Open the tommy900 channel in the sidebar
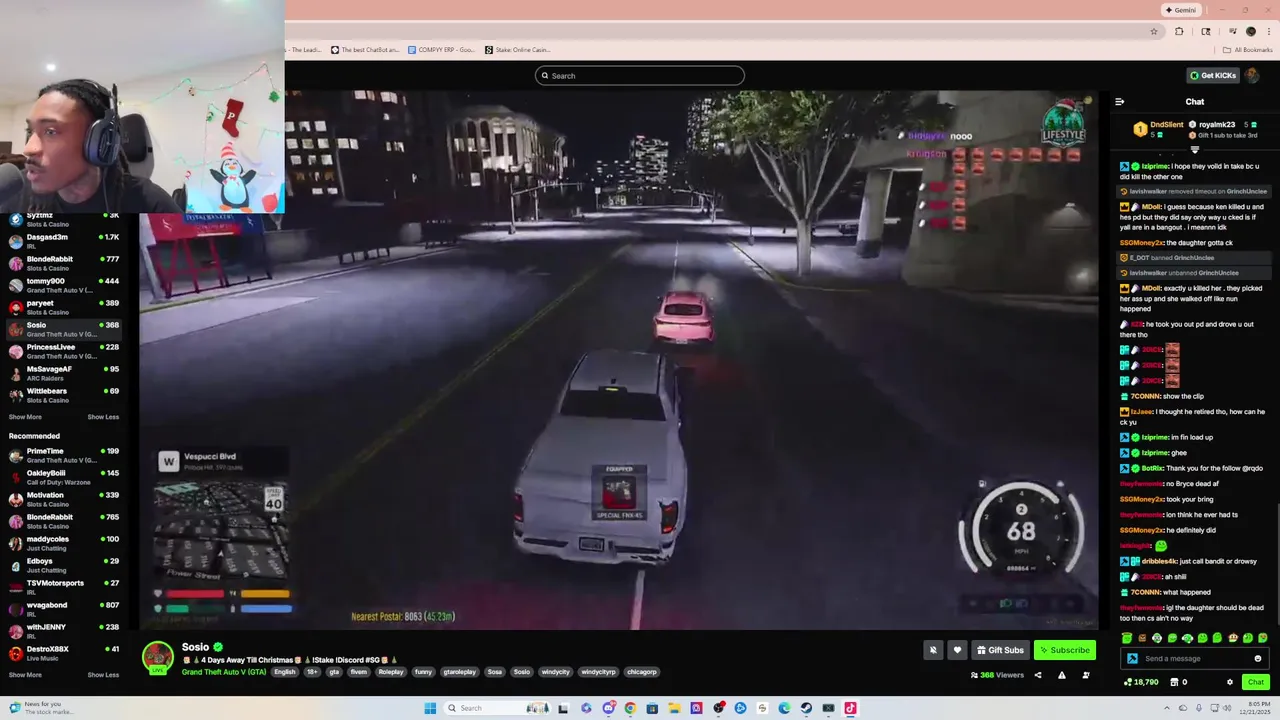Screen dimensions: 1280x720 point(64,285)
